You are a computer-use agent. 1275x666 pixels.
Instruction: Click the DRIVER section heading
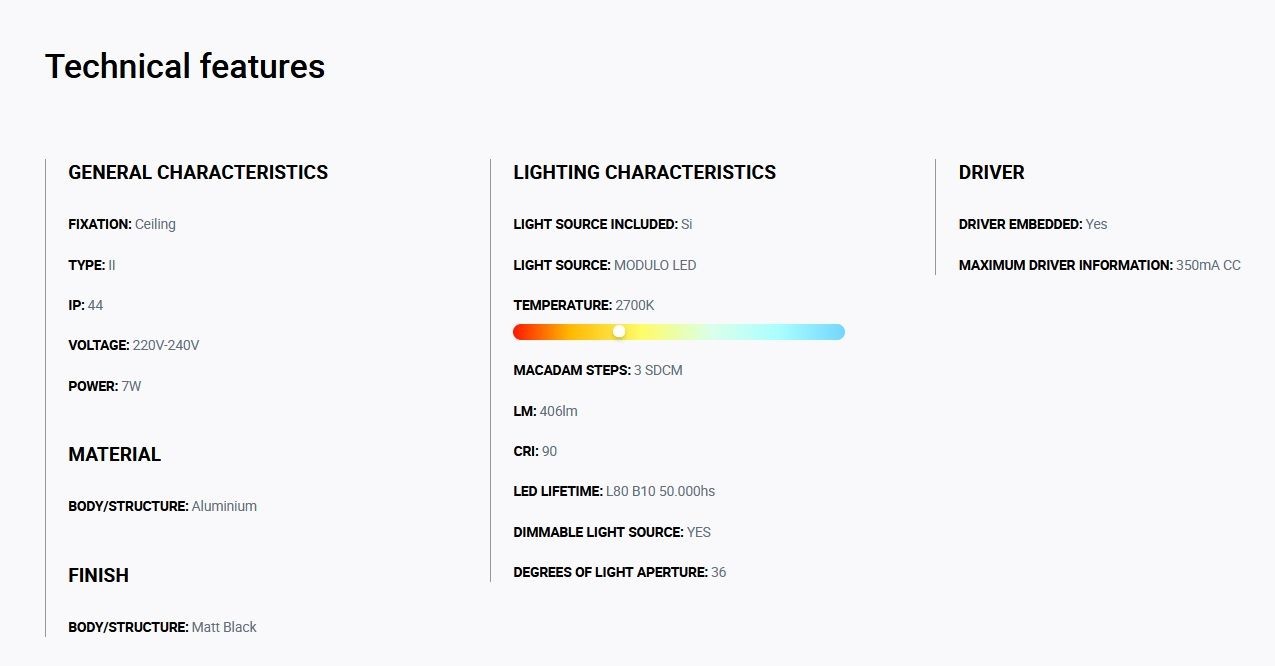click(x=991, y=172)
